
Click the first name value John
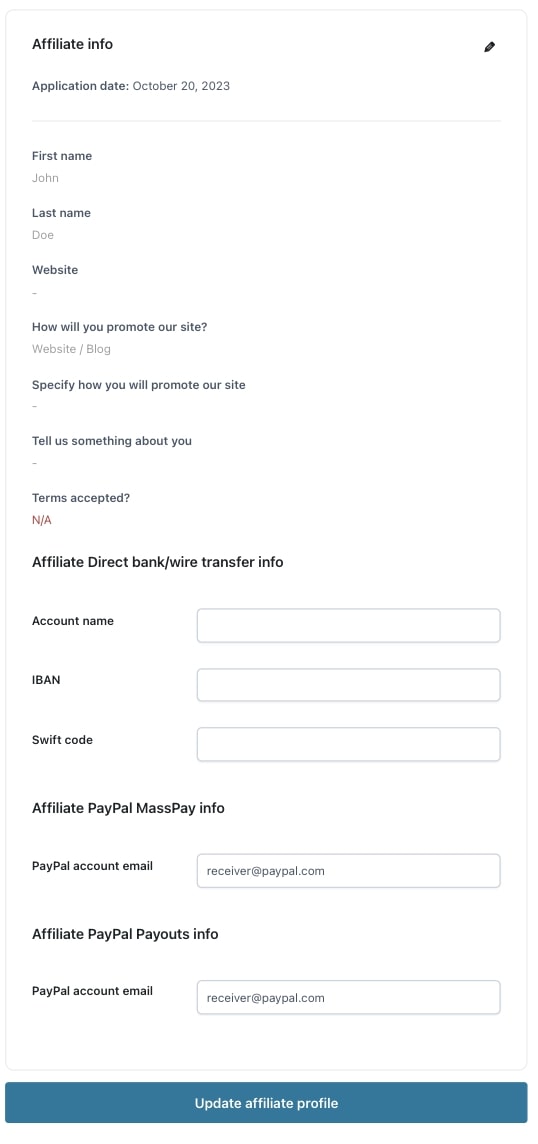[x=45, y=178]
